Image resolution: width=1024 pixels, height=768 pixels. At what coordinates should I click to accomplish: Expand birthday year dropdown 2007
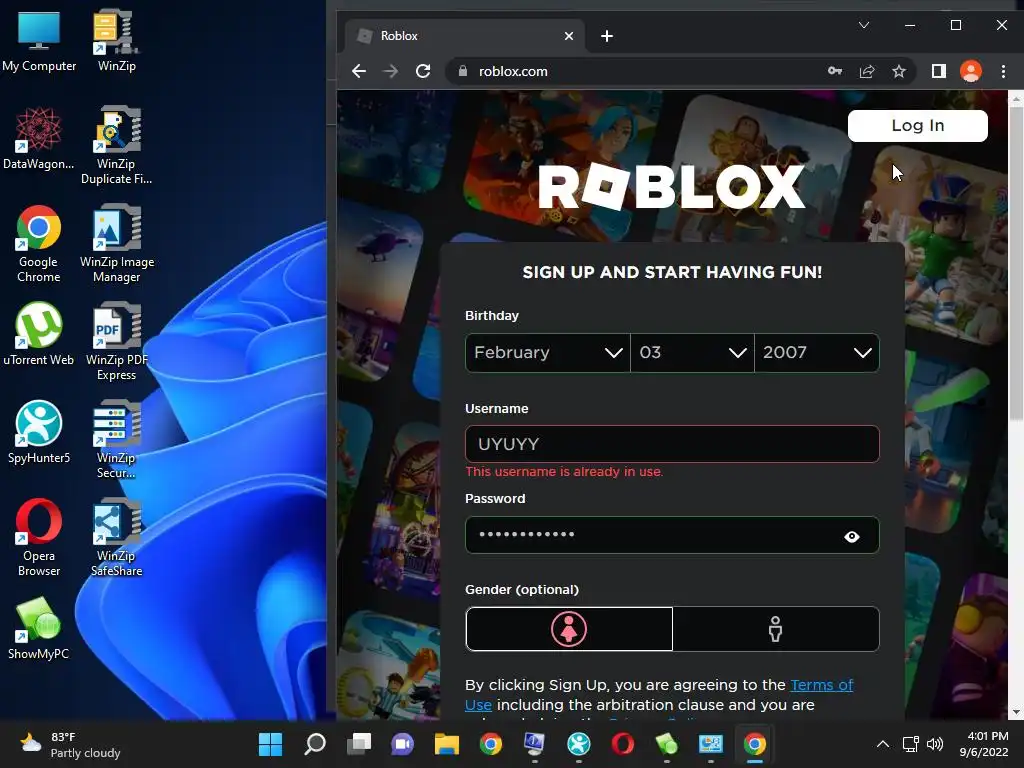pyautogui.click(x=817, y=353)
